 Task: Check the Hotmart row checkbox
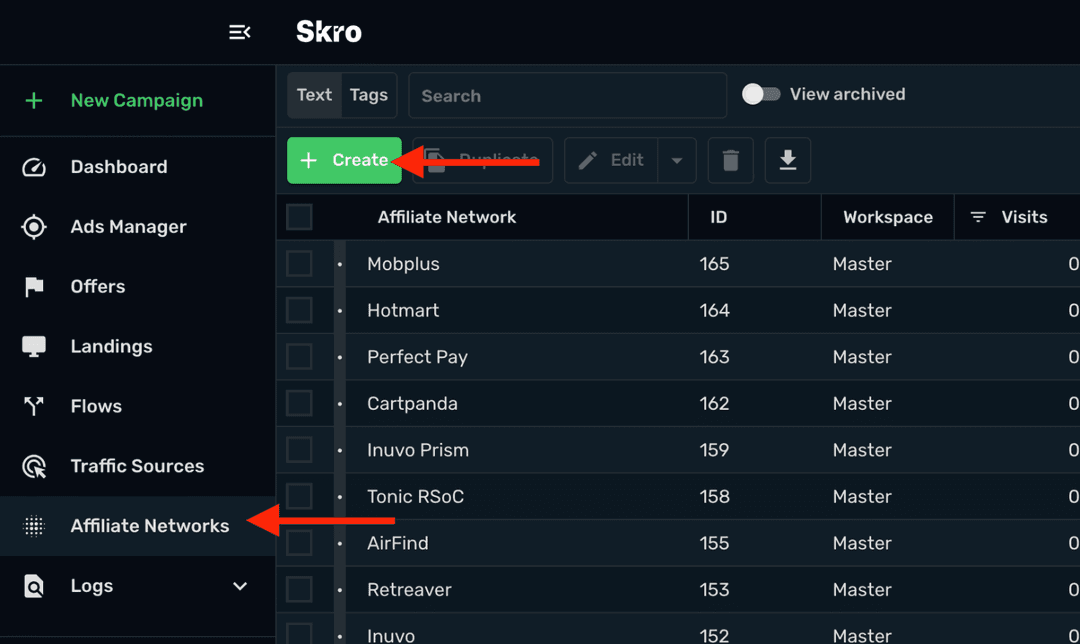tap(299, 311)
